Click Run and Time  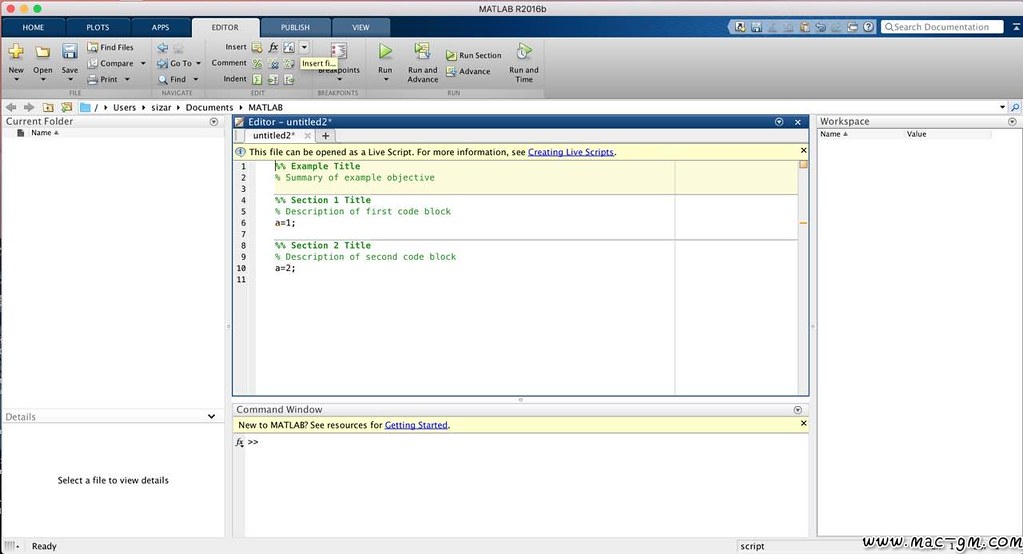pos(523,62)
